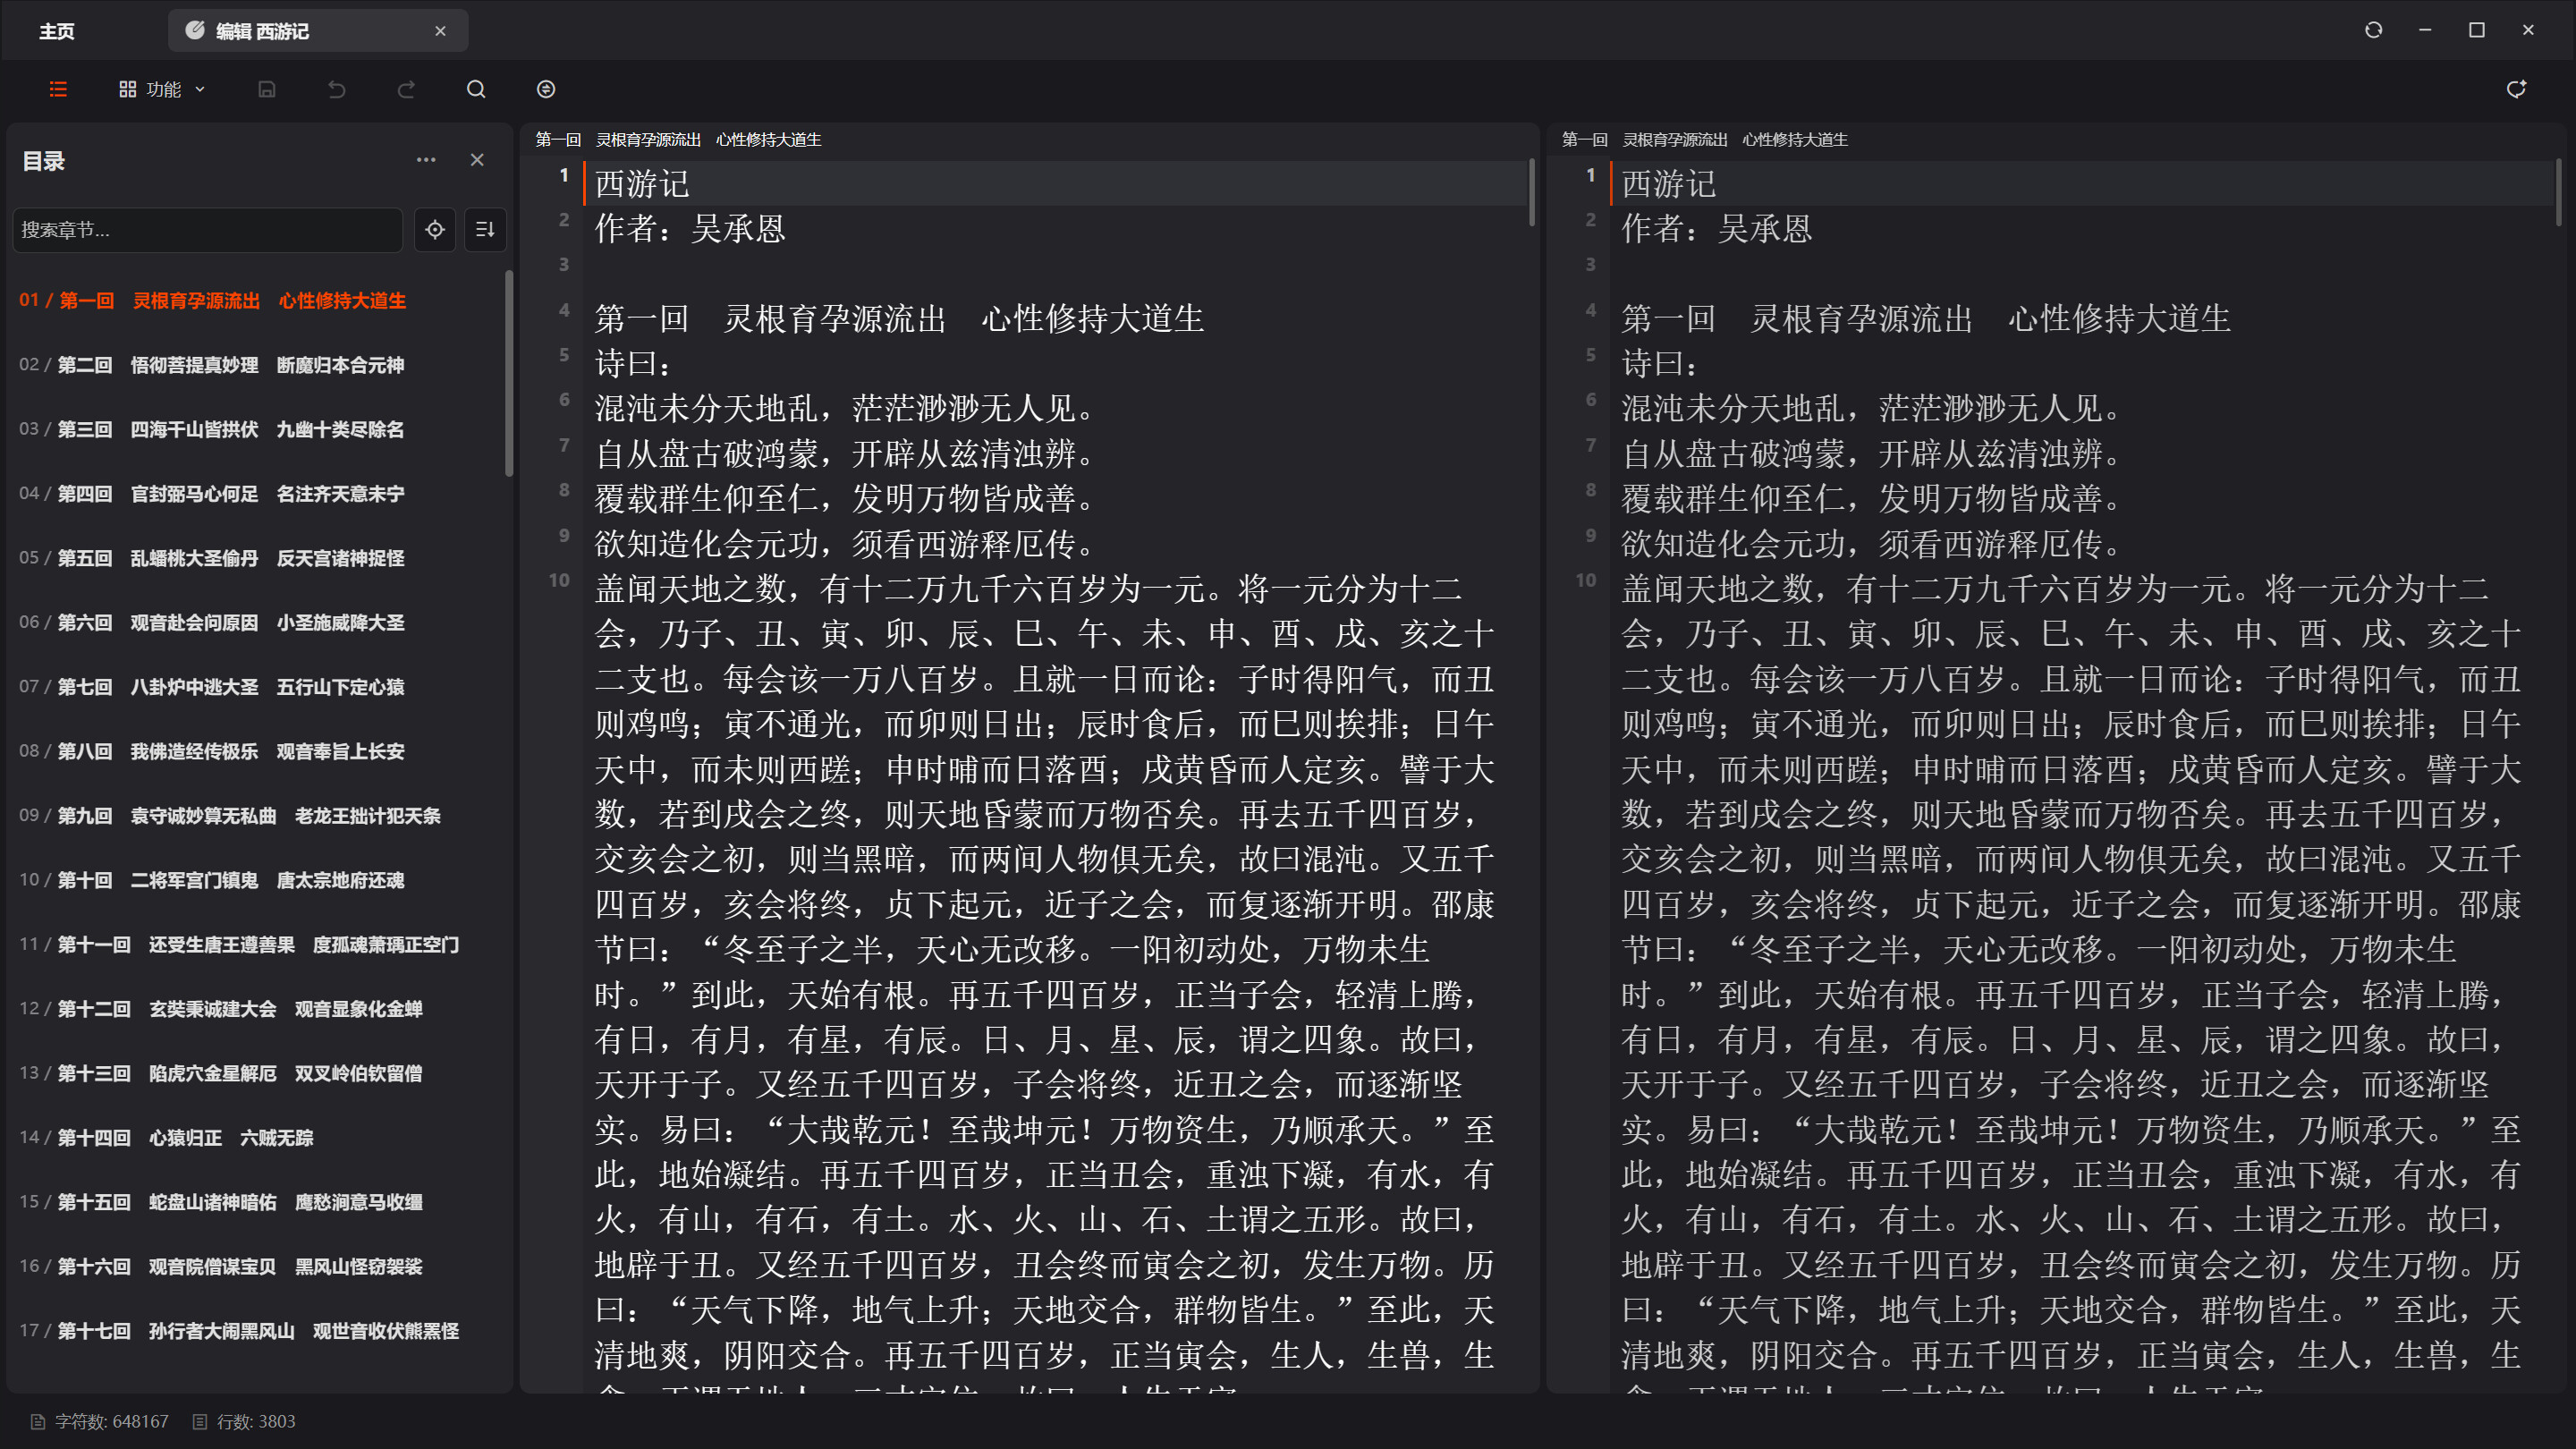Select chapter 01 第一回 灵根育孕源流出
2576x1449 pixels.
(x=256, y=300)
